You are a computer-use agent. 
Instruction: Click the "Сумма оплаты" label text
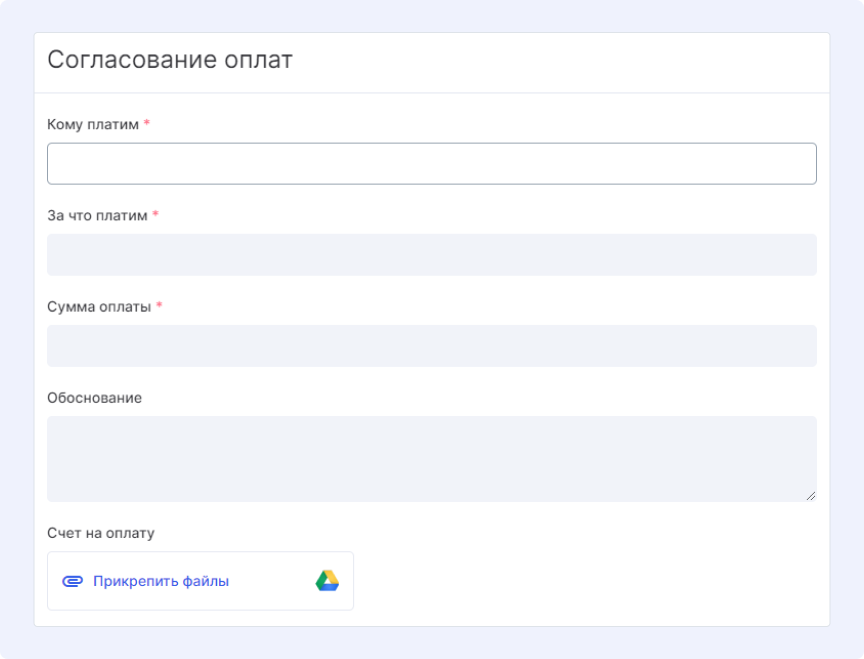99,306
